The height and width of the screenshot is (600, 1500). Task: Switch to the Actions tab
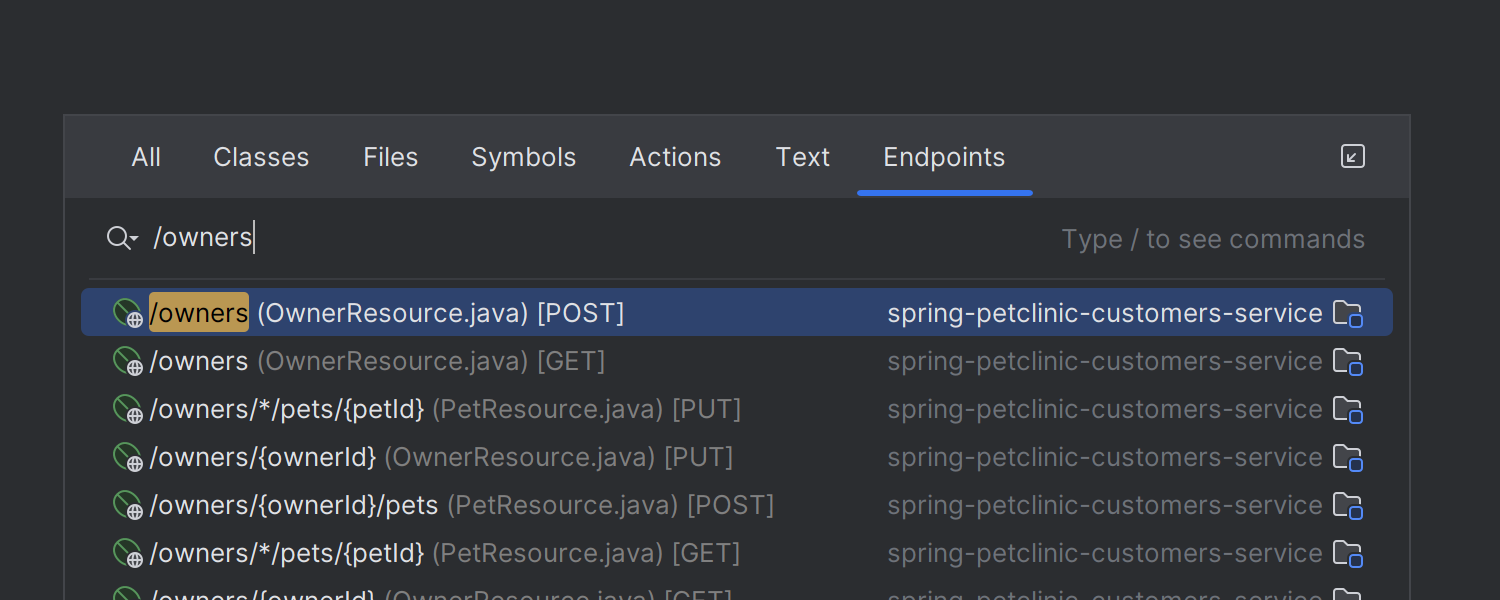click(x=674, y=157)
